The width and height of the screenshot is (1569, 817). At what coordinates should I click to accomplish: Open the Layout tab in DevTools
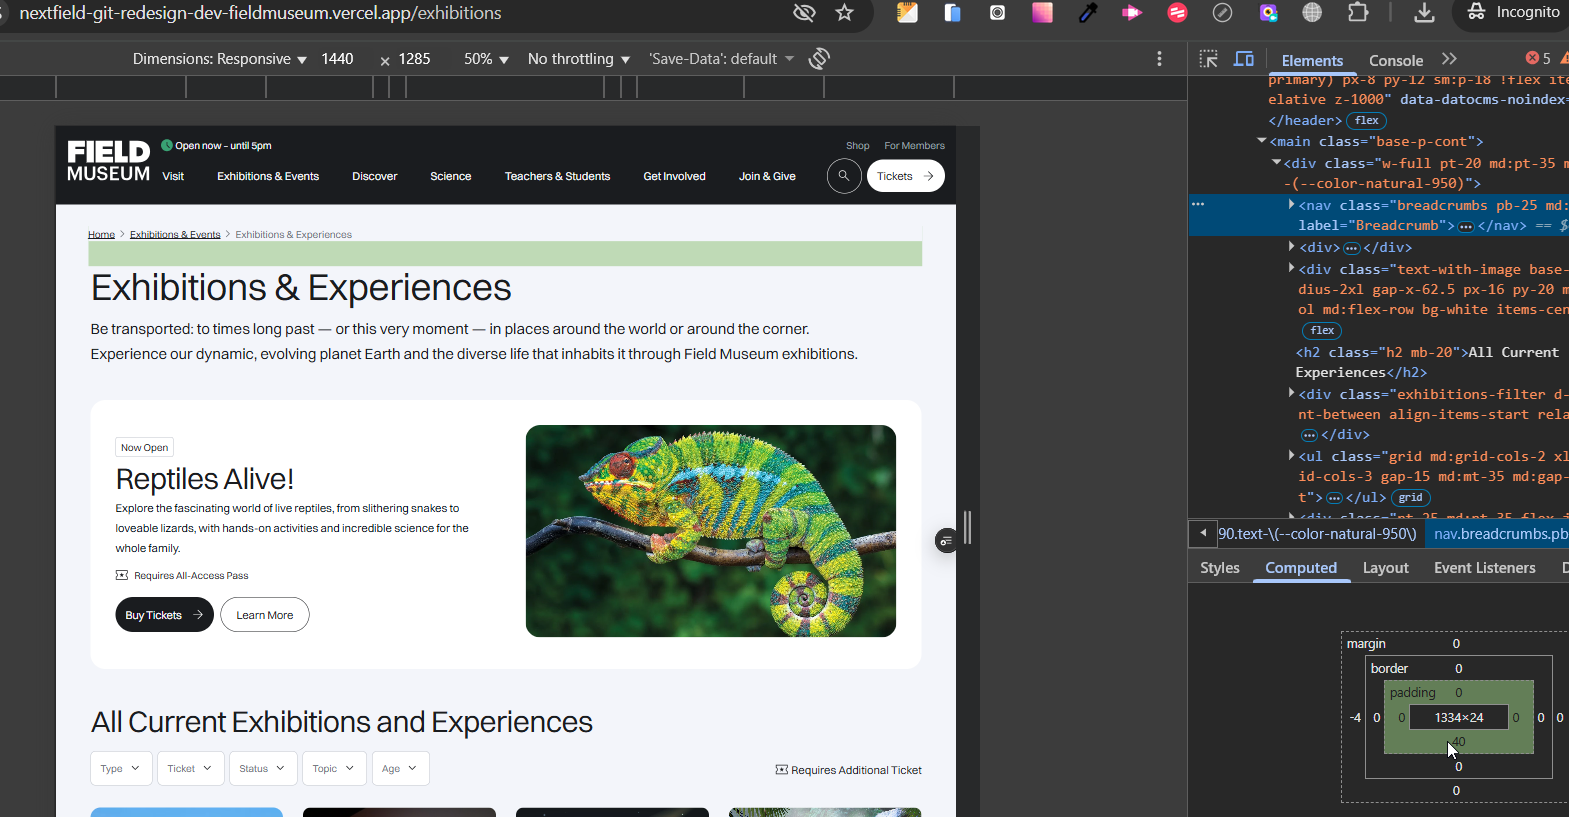pos(1385,568)
